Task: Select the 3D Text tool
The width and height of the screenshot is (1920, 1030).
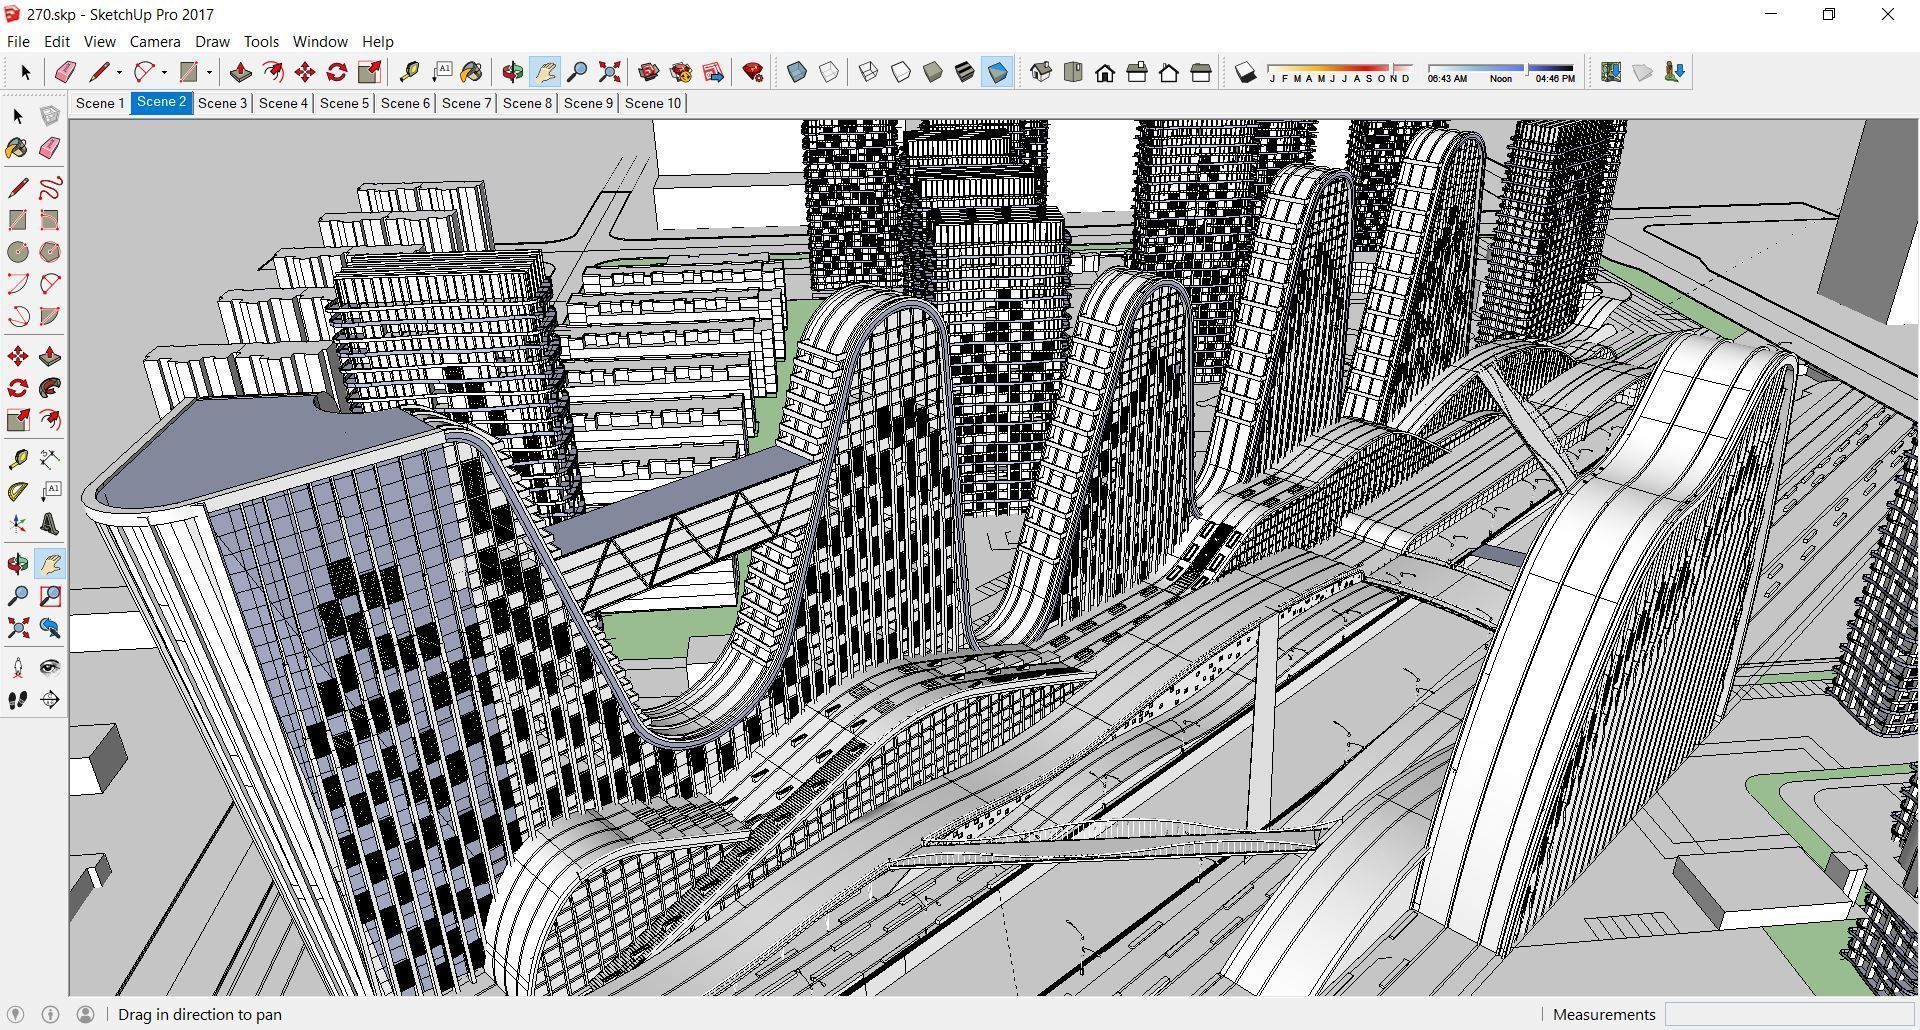Action: coord(50,524)
